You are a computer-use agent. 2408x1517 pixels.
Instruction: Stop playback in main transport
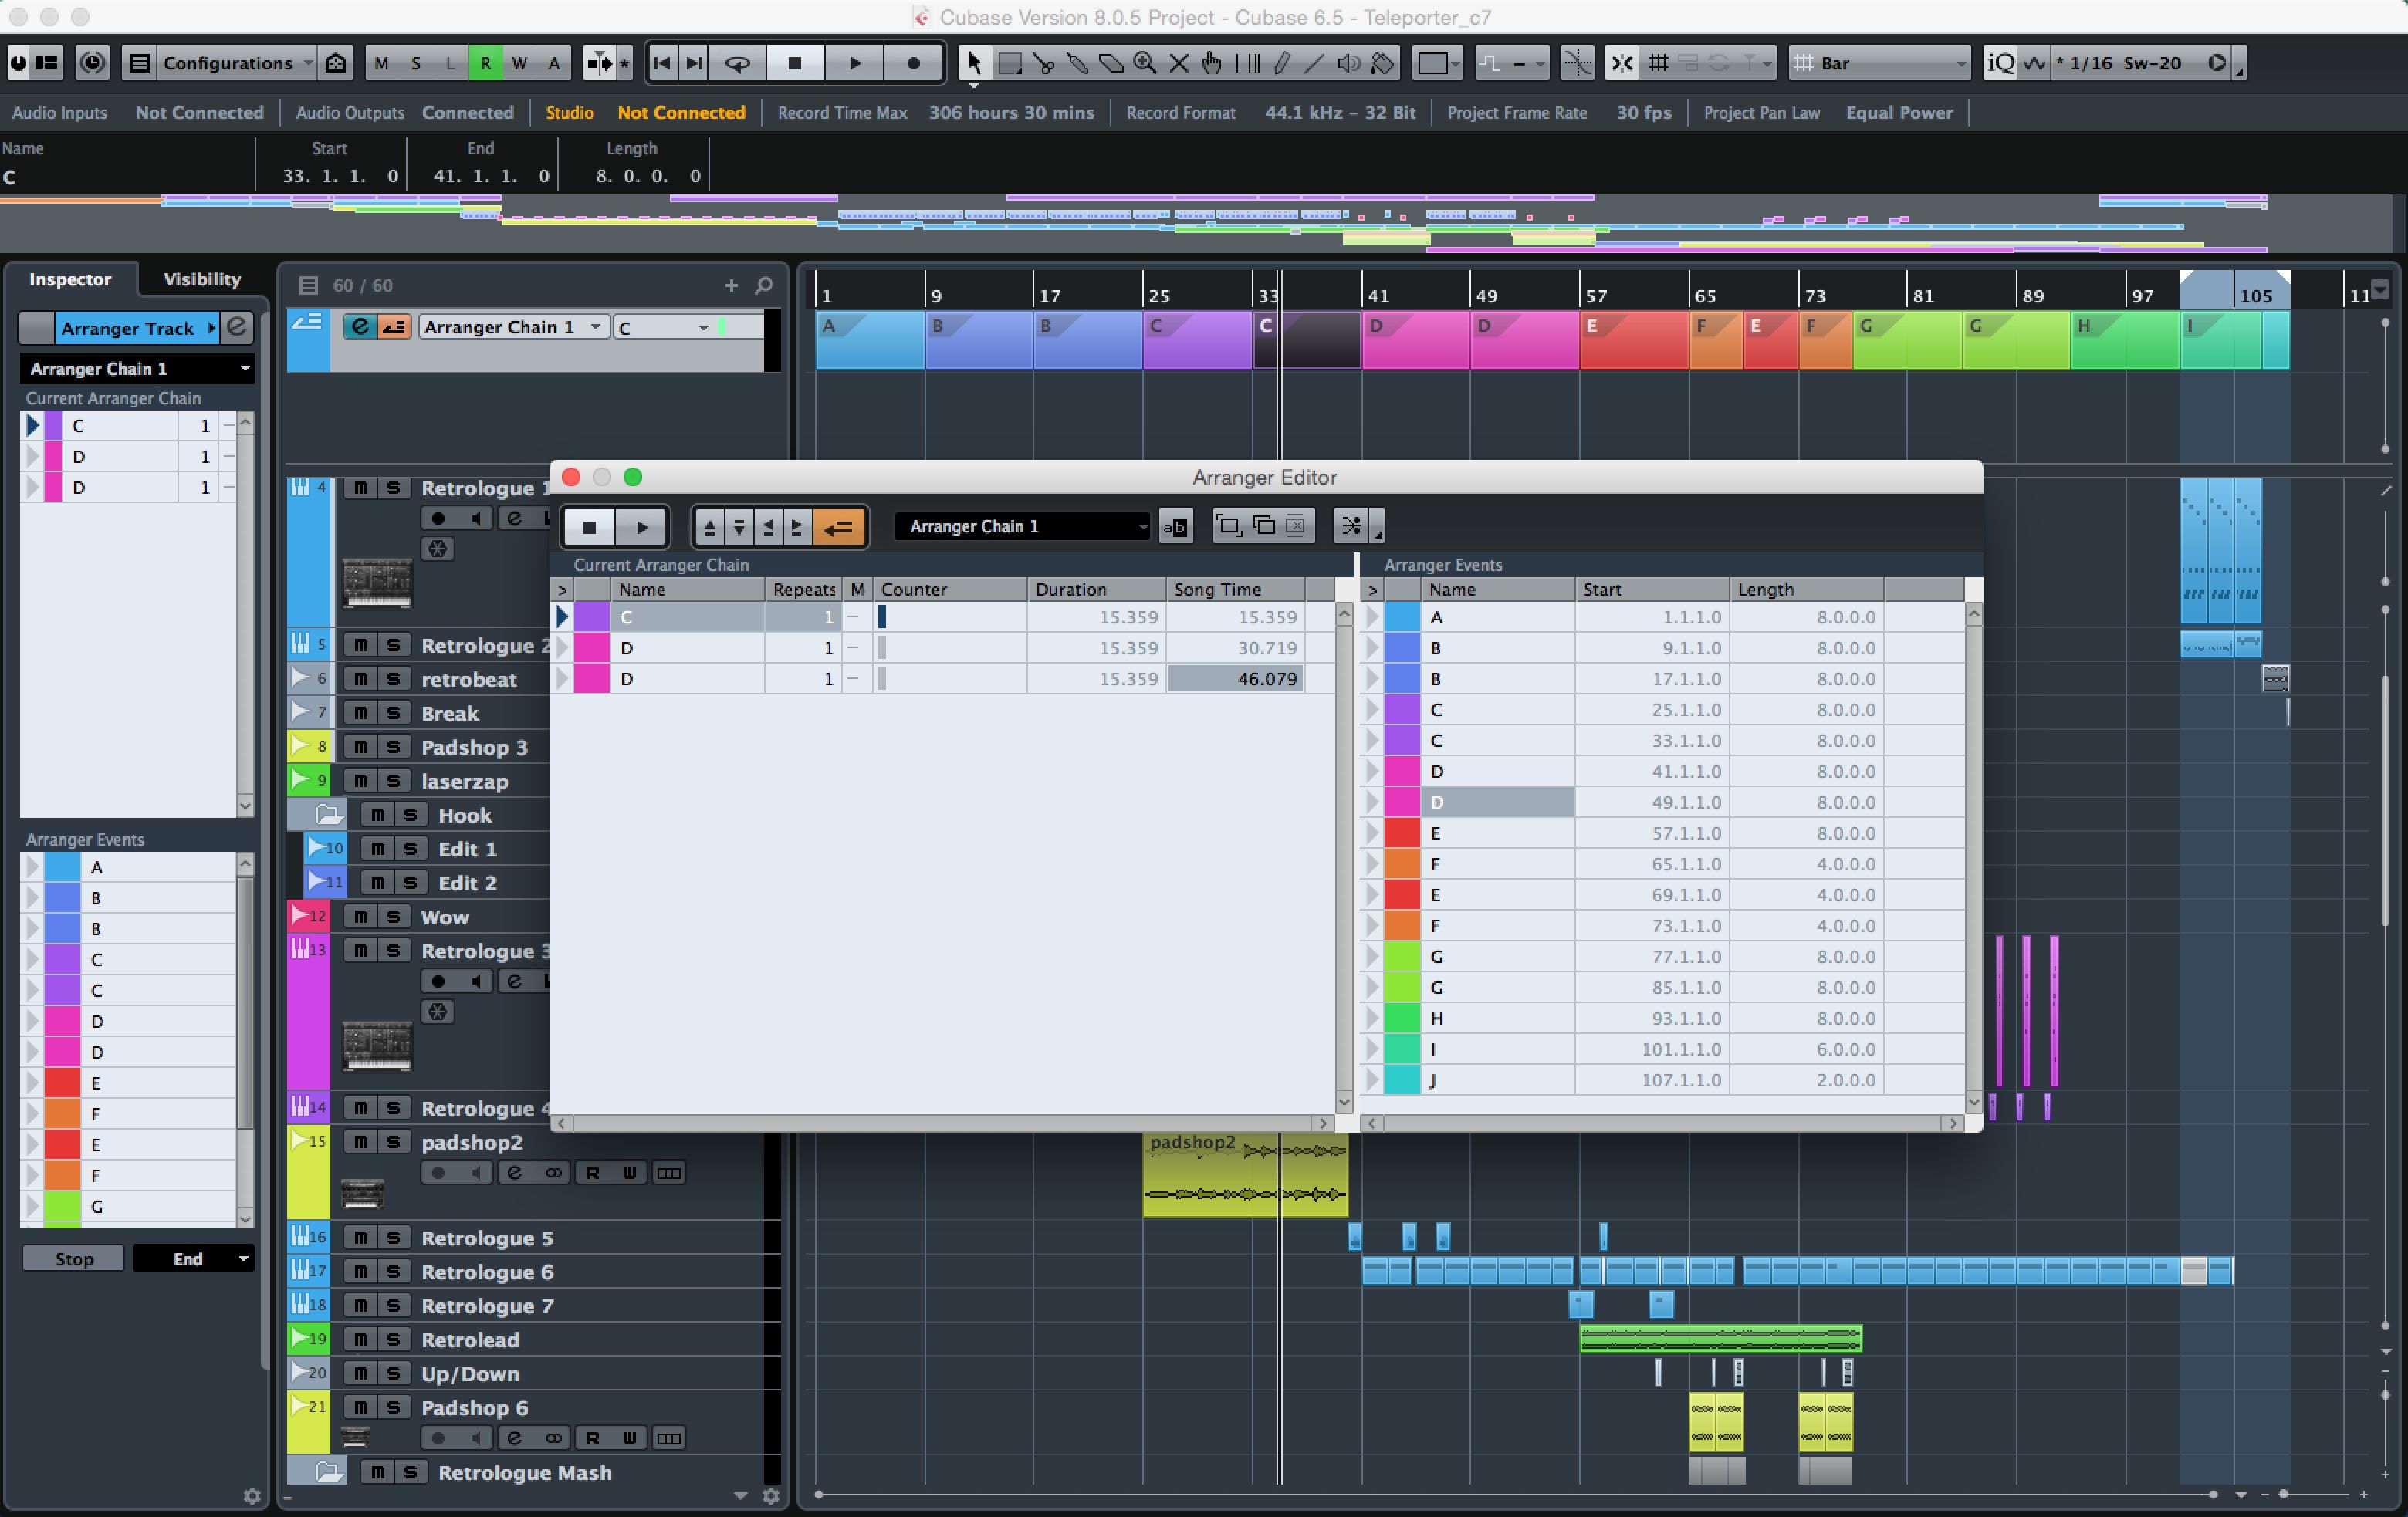pyautogui.click(x=795, y=63)
